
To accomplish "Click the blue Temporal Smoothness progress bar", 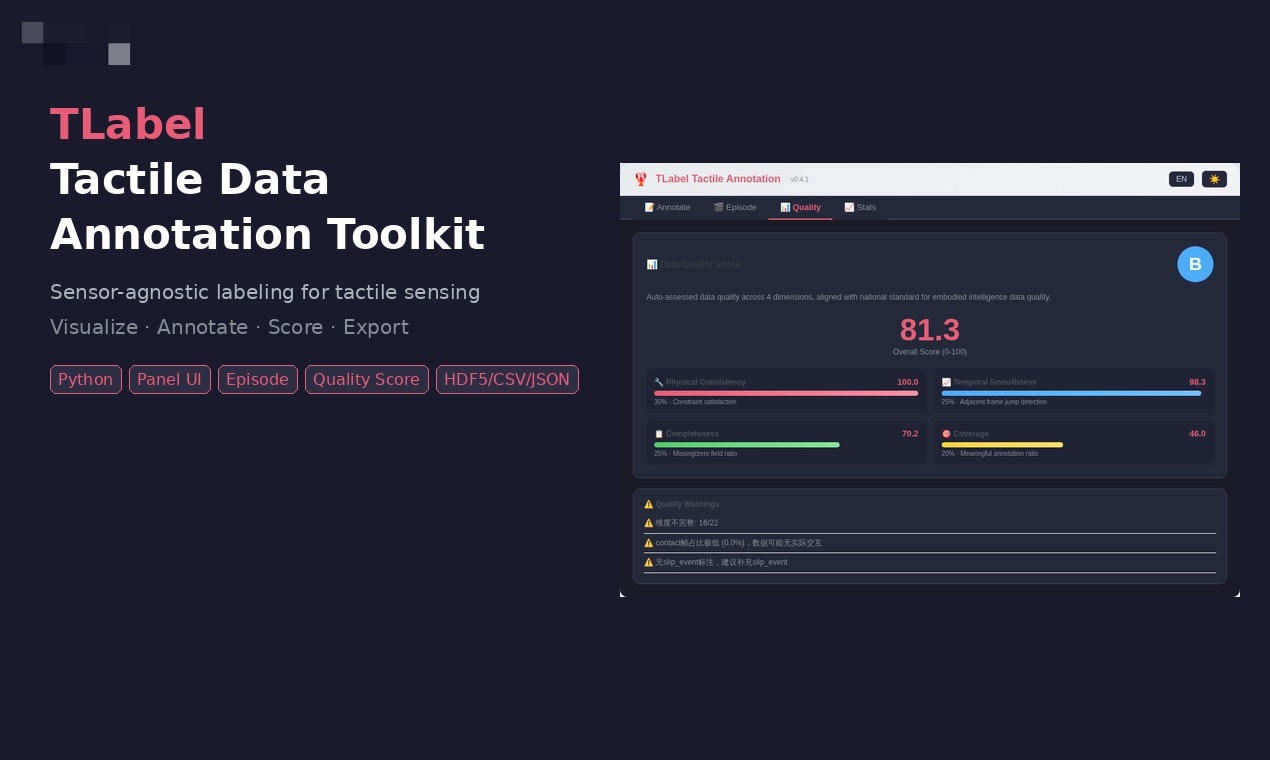I will coord(1071,393).
